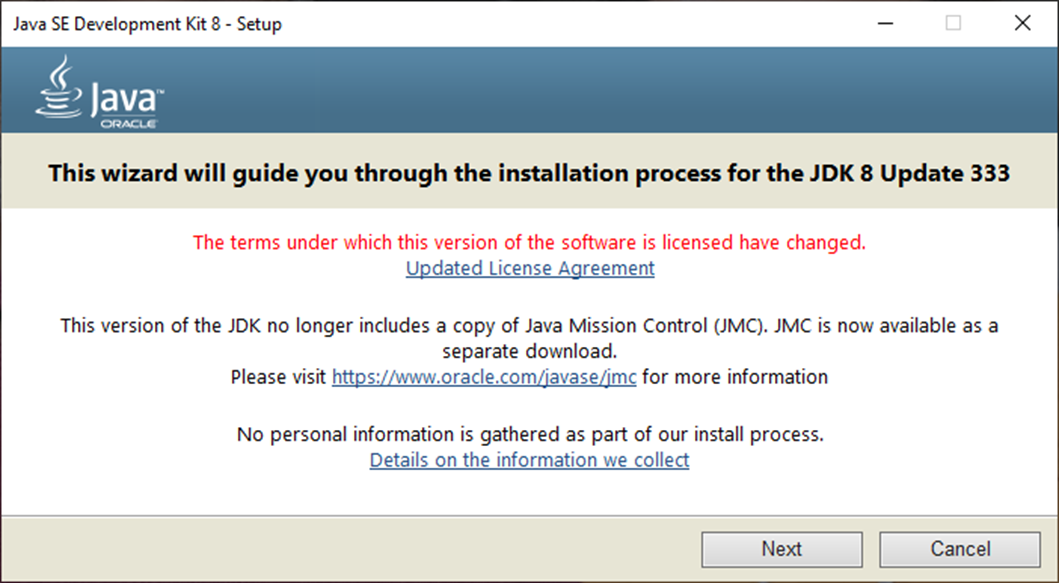Click the 'for more information' text

point(735,377)
